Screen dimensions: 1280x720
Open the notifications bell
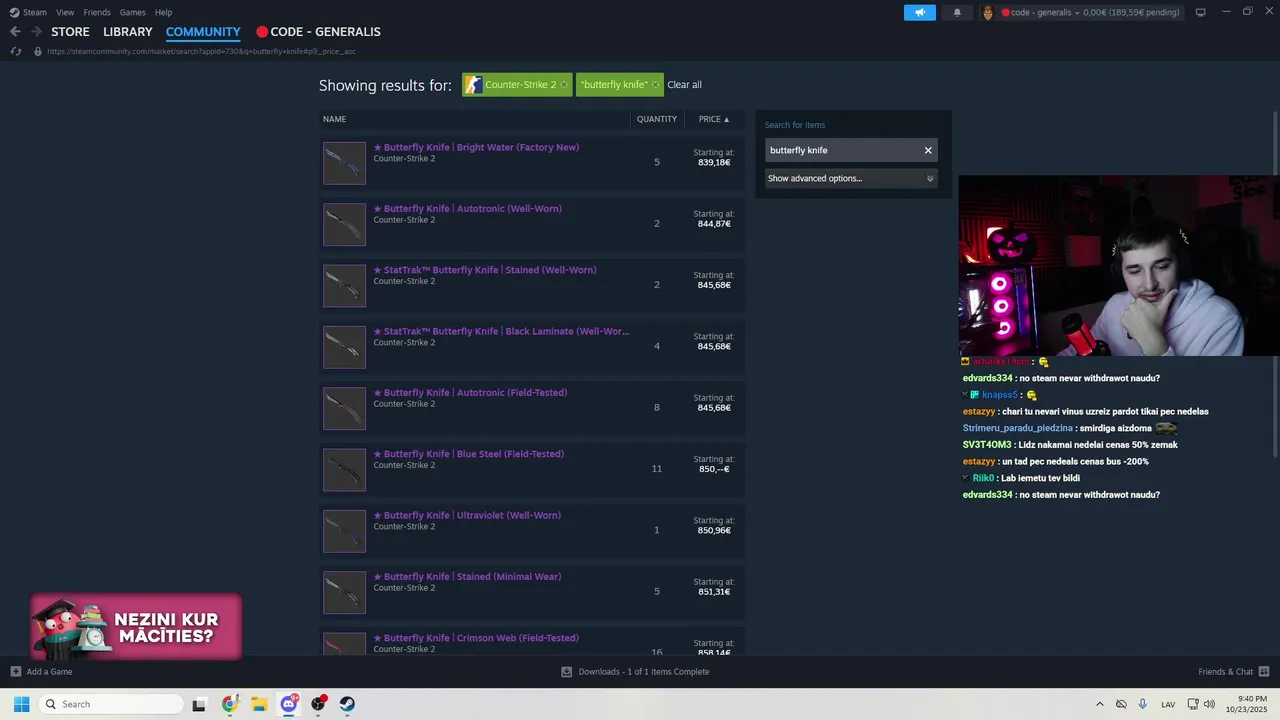click(957, 12)
